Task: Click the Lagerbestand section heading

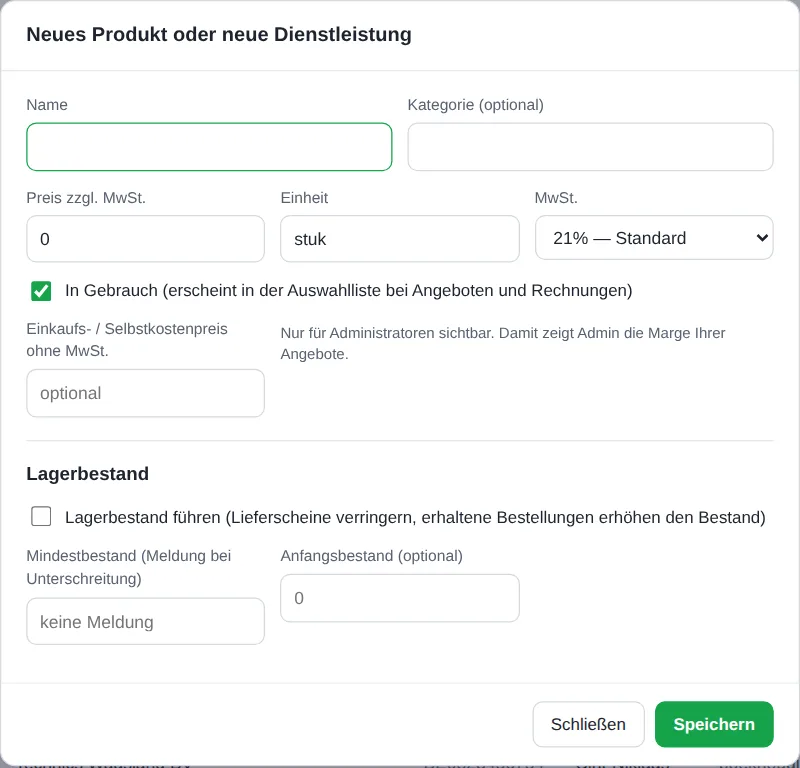Action: click(x=88, y=474)
